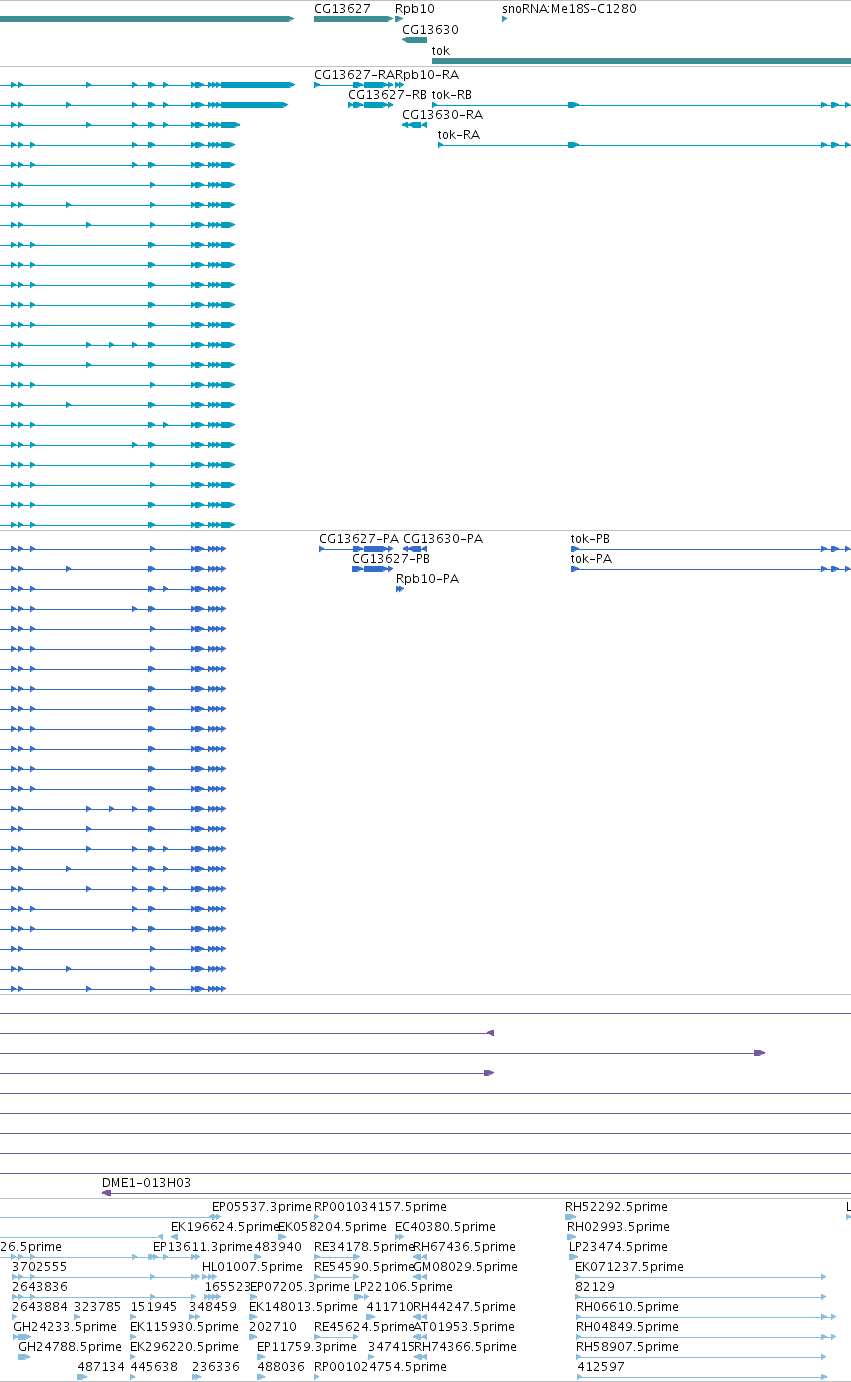Image resolution: width=851 pixels, height=1382 pixels.
Task: Click the tok-RA transcript label
Action: click(x=459, y=134)
